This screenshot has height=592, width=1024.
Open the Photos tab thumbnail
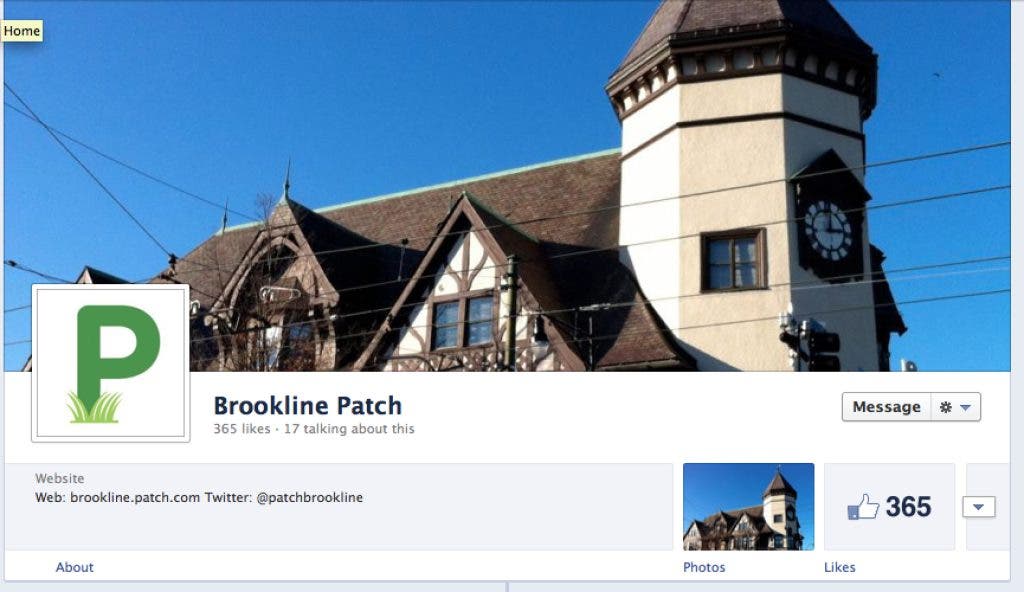point(748,506)
